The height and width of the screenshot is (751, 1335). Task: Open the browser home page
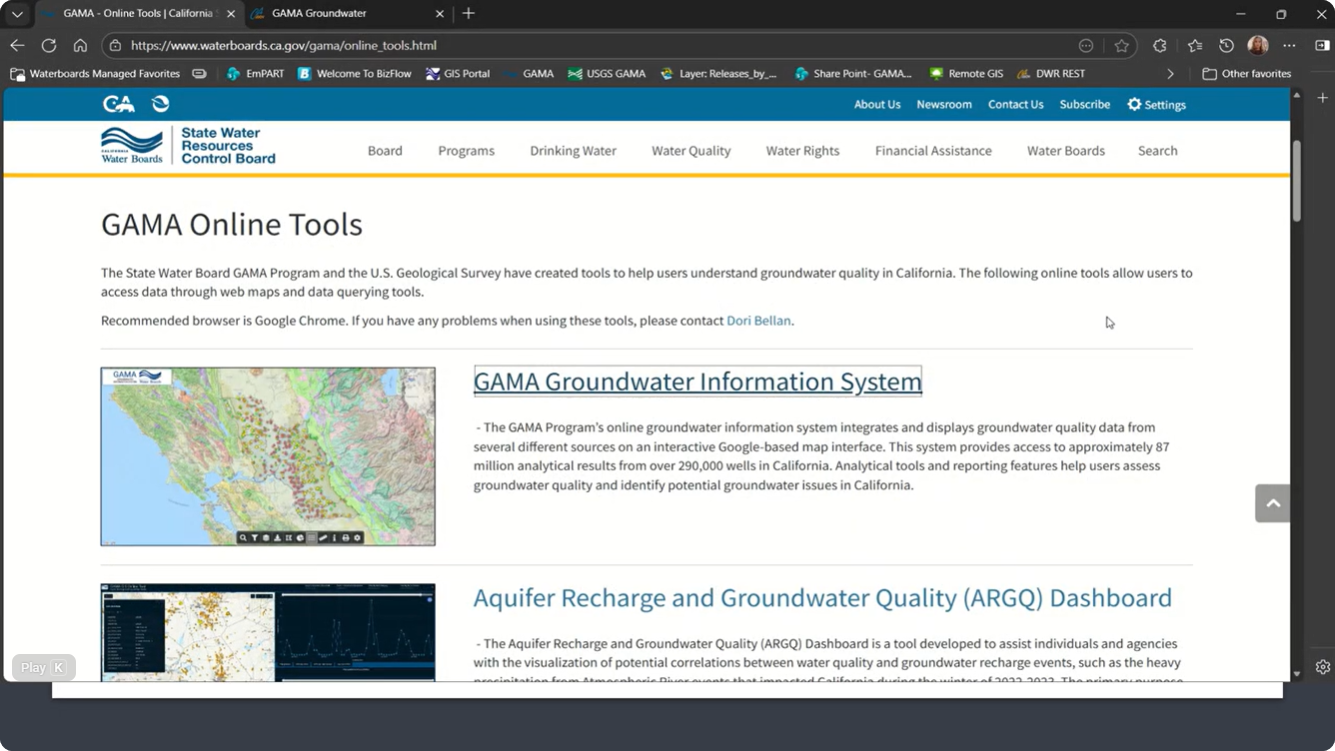[x=80, y=45]
